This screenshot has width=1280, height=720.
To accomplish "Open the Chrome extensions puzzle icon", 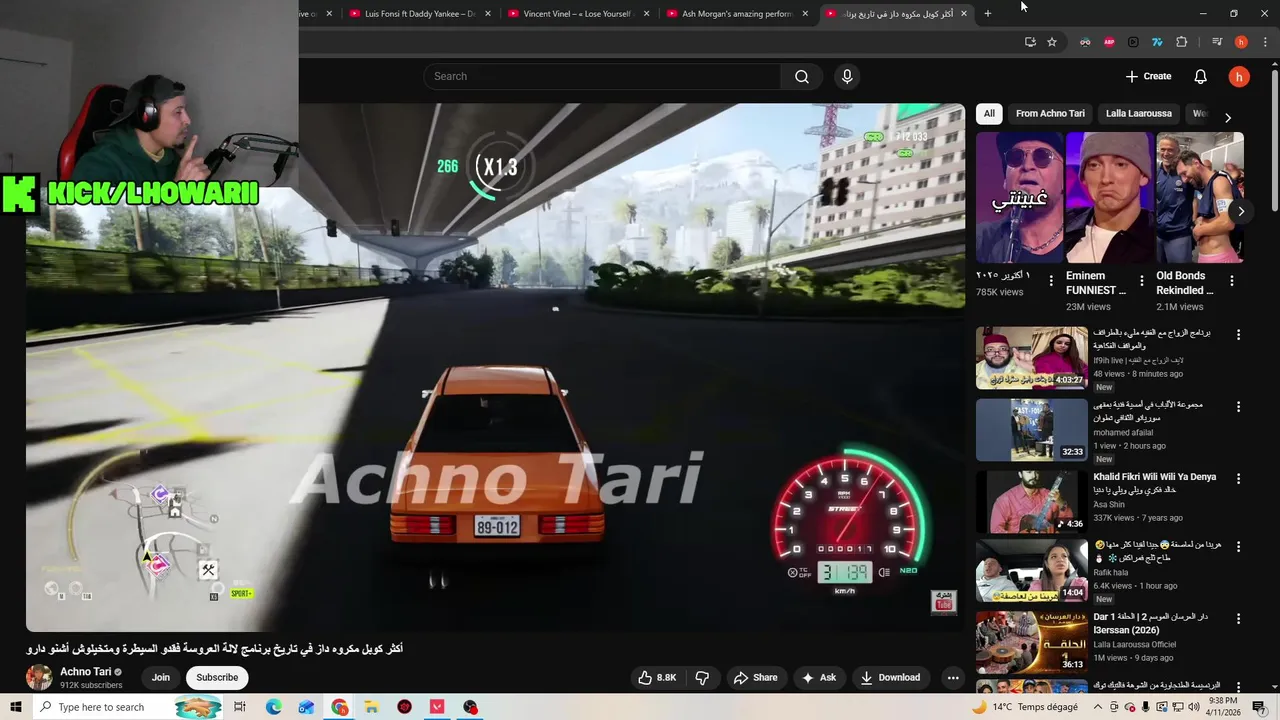I will coord(1181,42).
